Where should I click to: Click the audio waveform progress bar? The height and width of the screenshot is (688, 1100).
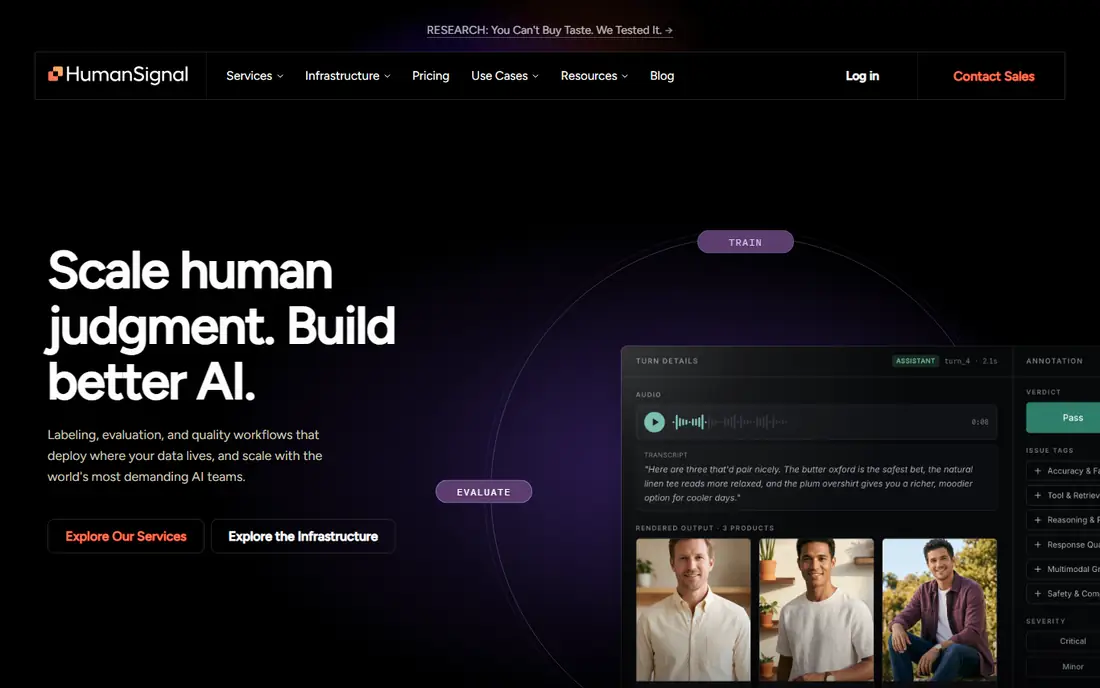tap(730, 421)
